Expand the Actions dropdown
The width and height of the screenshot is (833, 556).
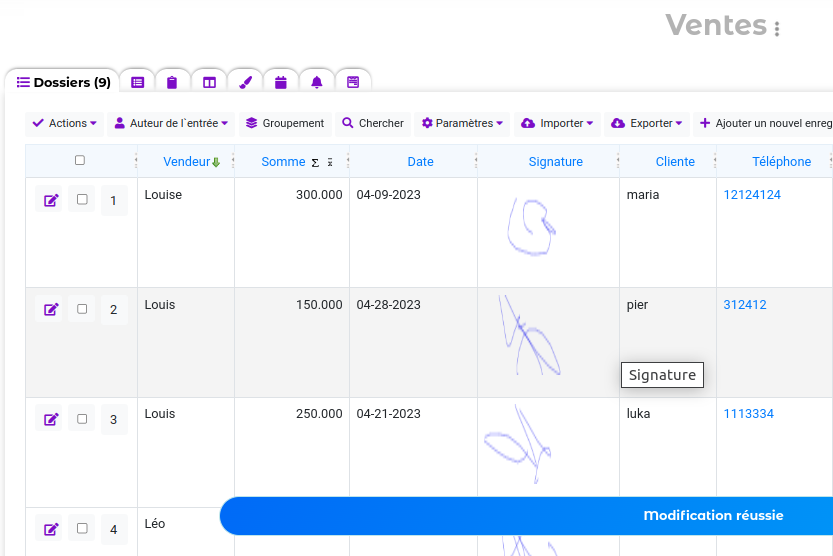point(65,123)
